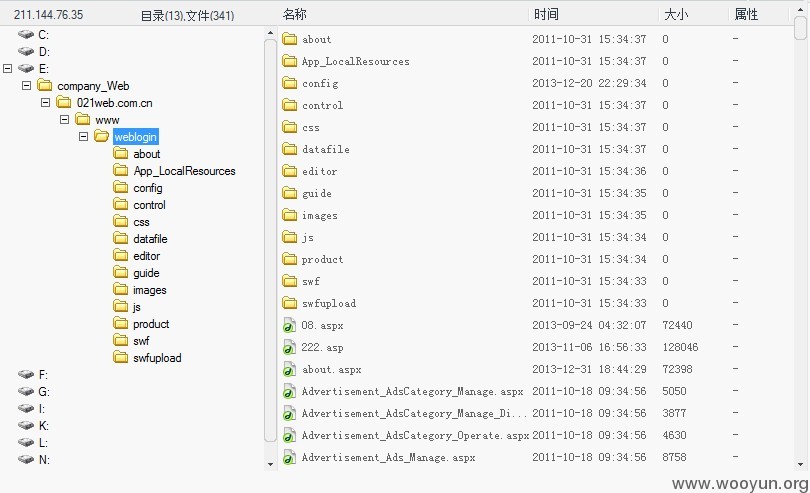This screenshot has width=810, height=493.
Task: Open the L: drive icon
Action: click(x=25, y=443)
